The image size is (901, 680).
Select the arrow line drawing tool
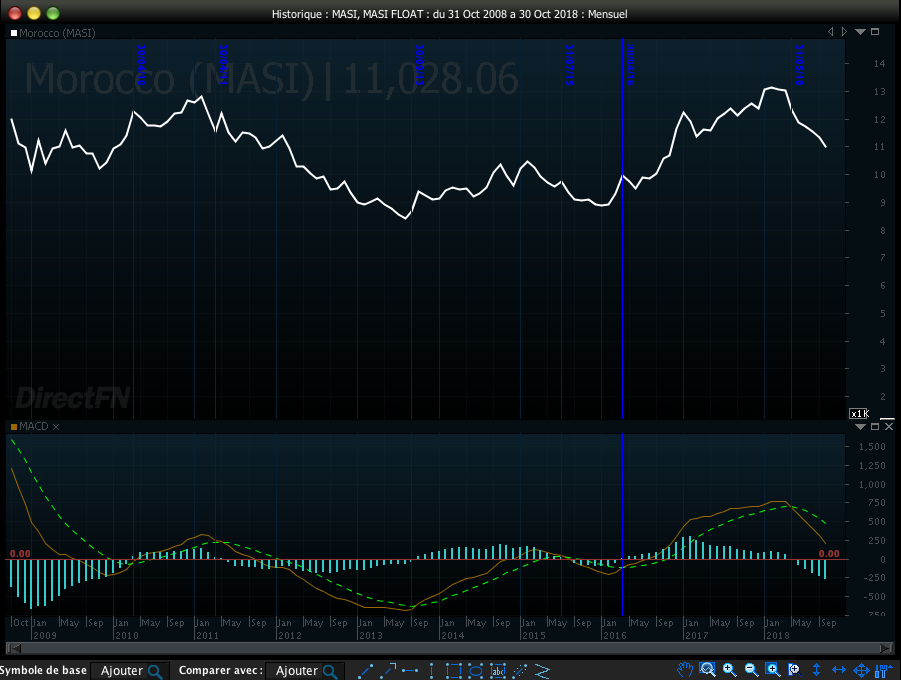(x=388, y=671)
